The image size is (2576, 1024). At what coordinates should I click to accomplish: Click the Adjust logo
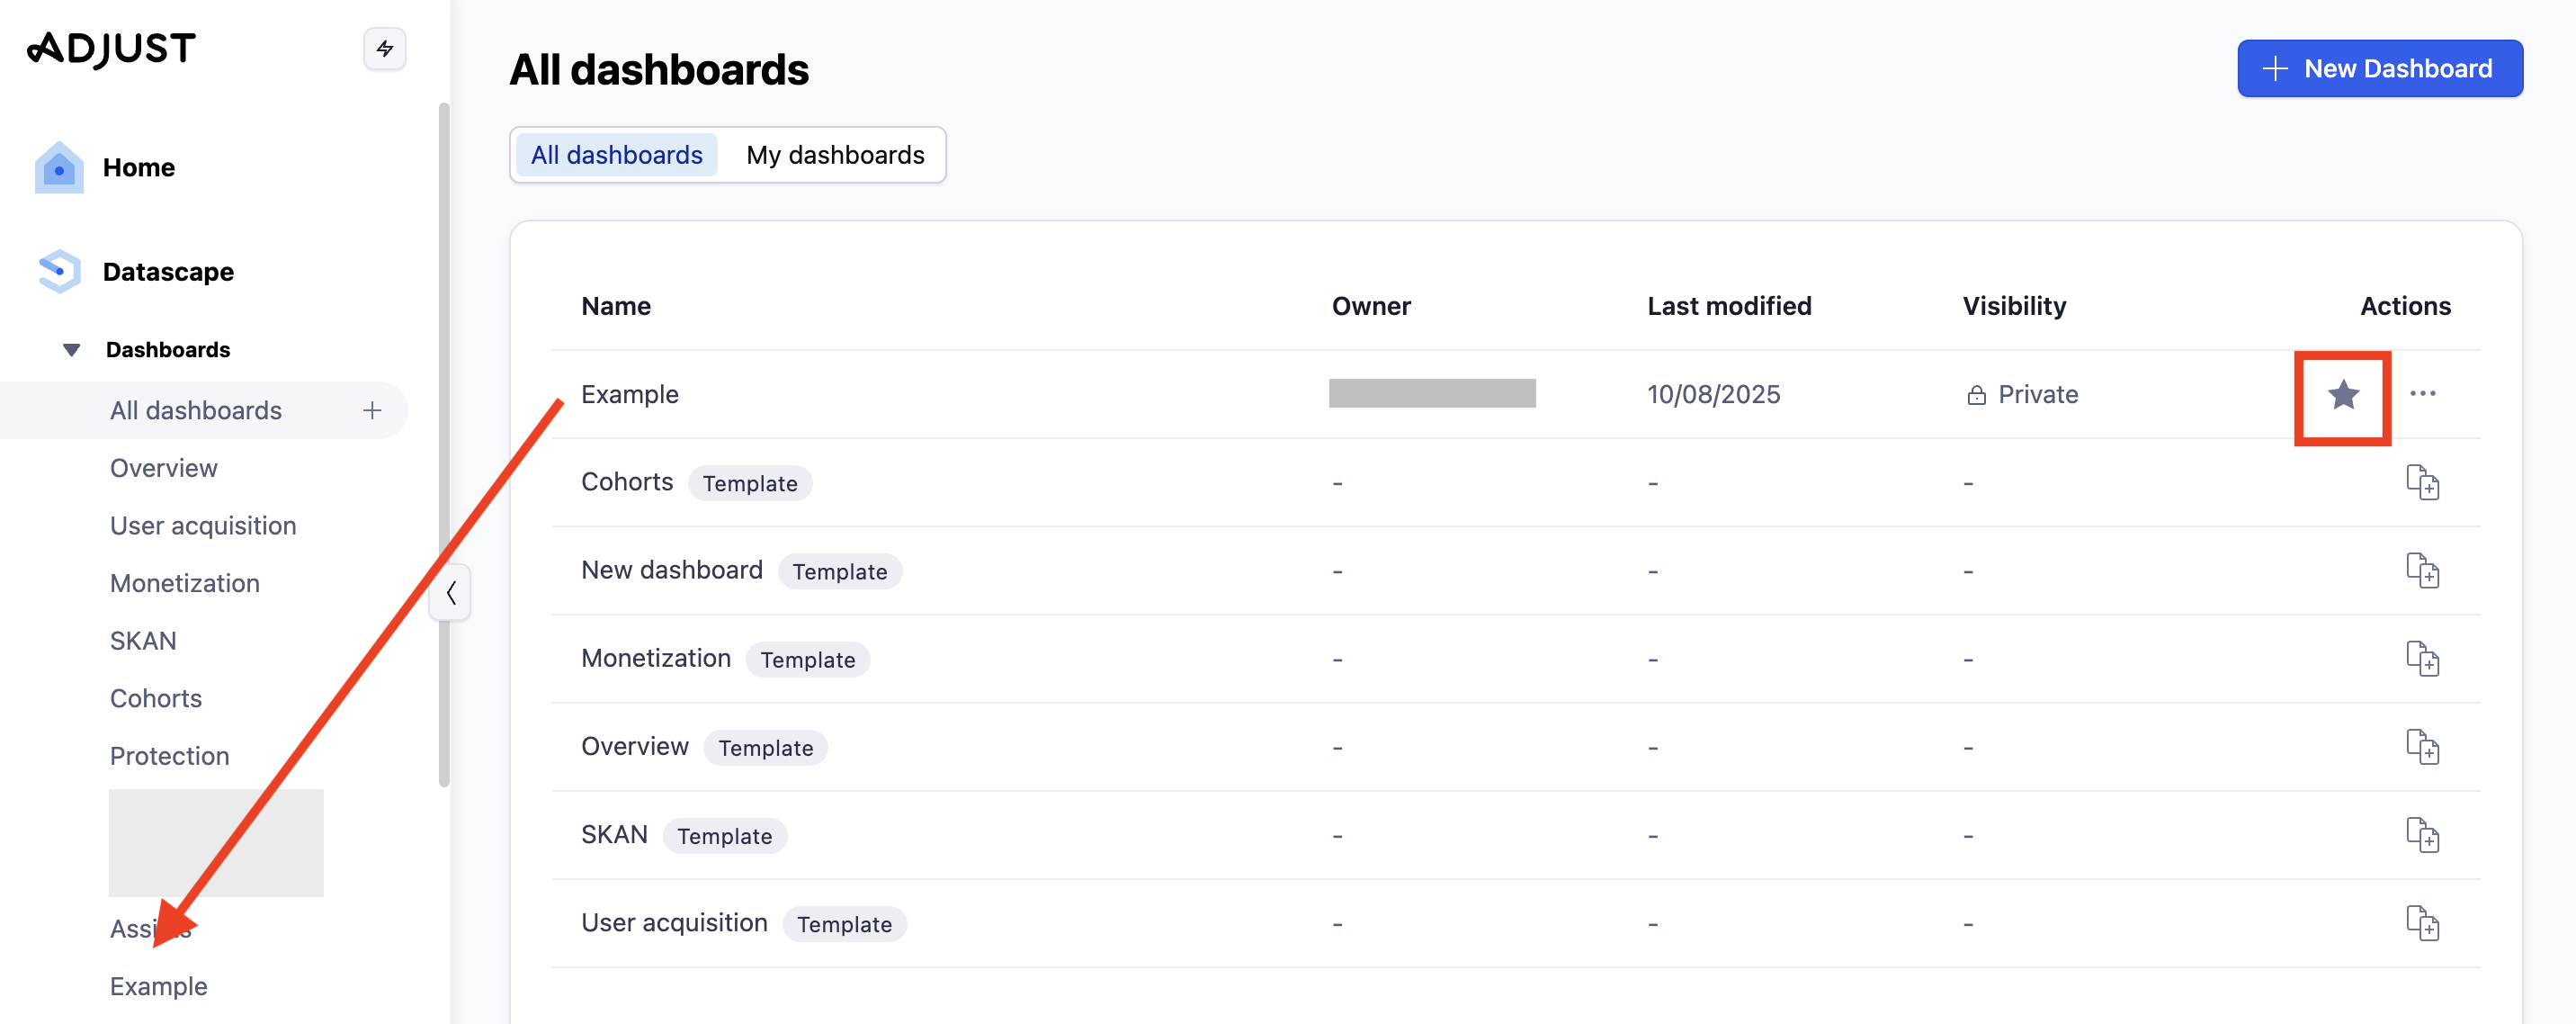[x=111, y=47]
